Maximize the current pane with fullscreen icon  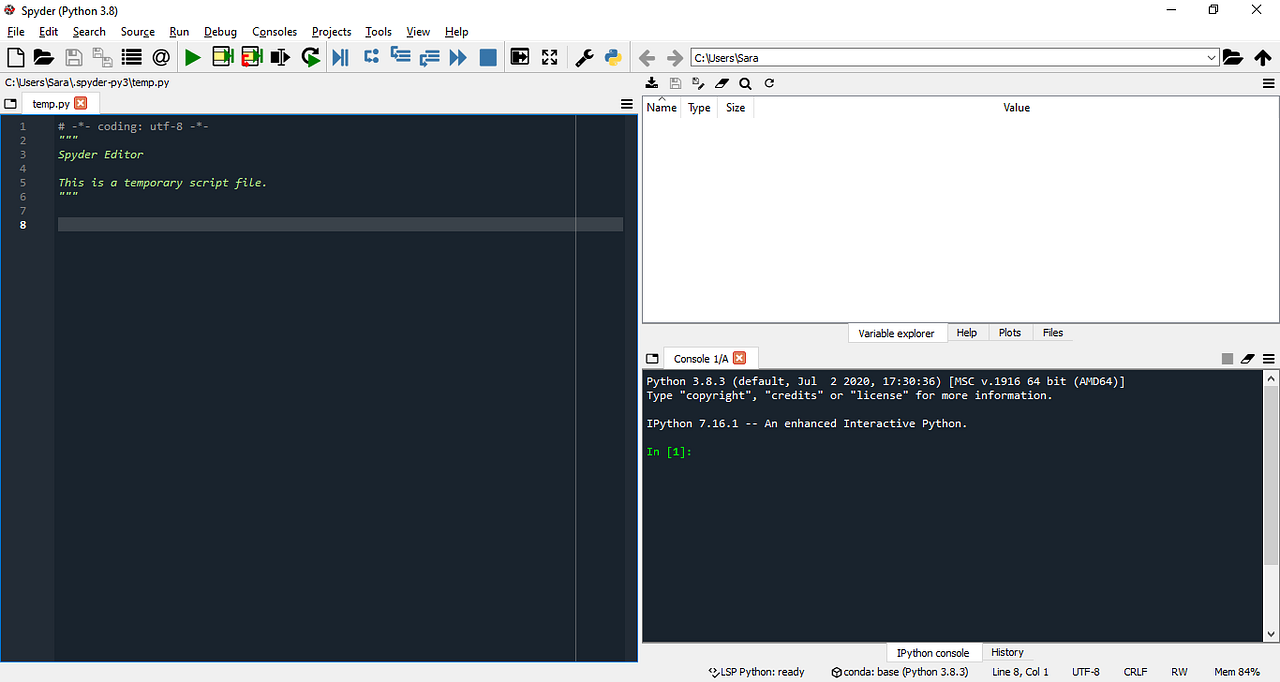[x=549, y=57]
